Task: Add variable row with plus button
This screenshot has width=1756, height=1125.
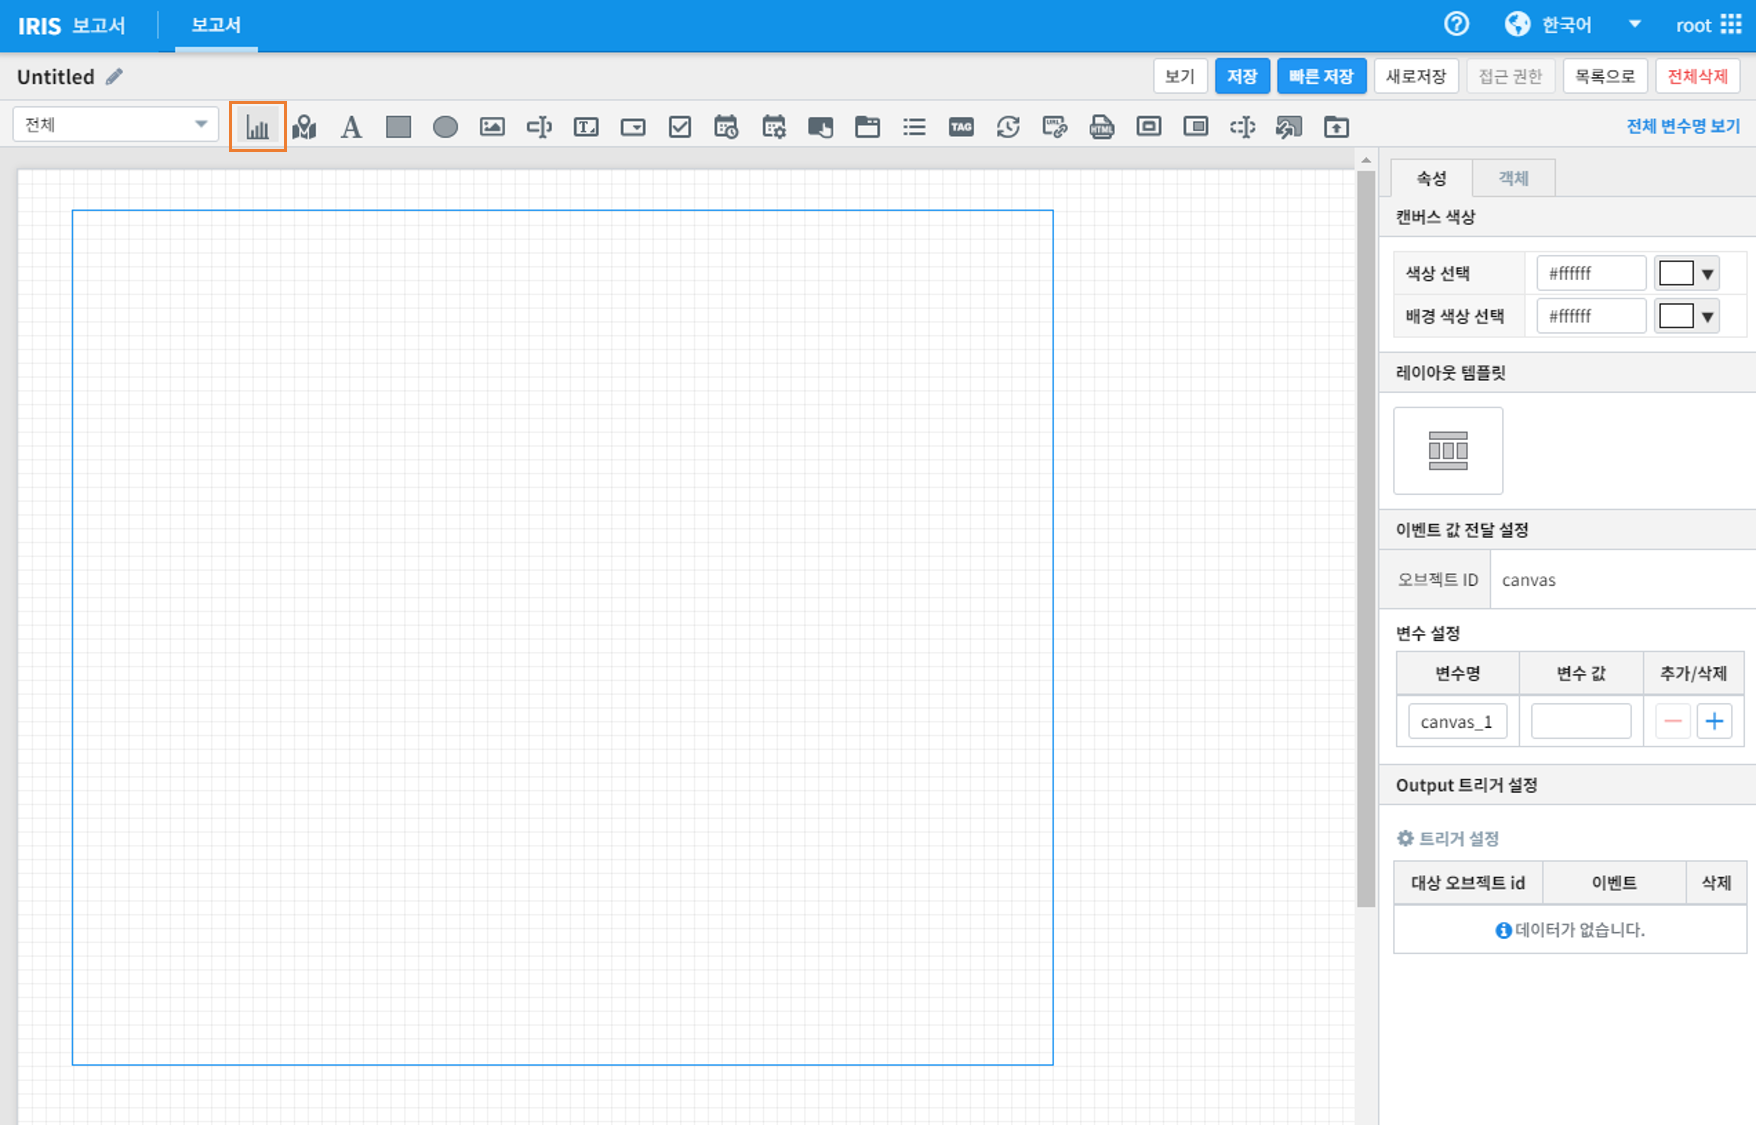Action: [1715, 721]
